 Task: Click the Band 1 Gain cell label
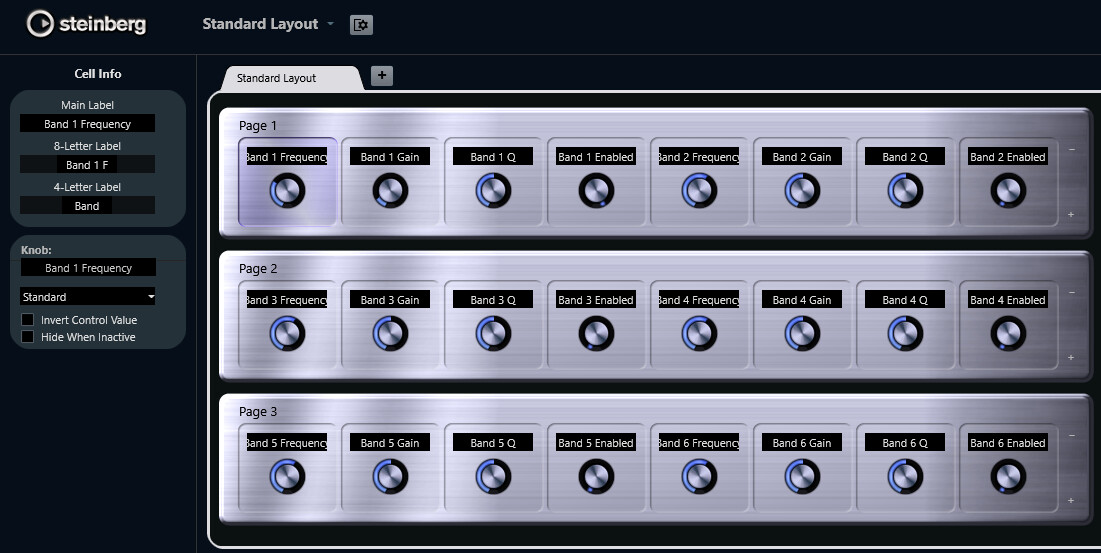[x=390, y=157]
